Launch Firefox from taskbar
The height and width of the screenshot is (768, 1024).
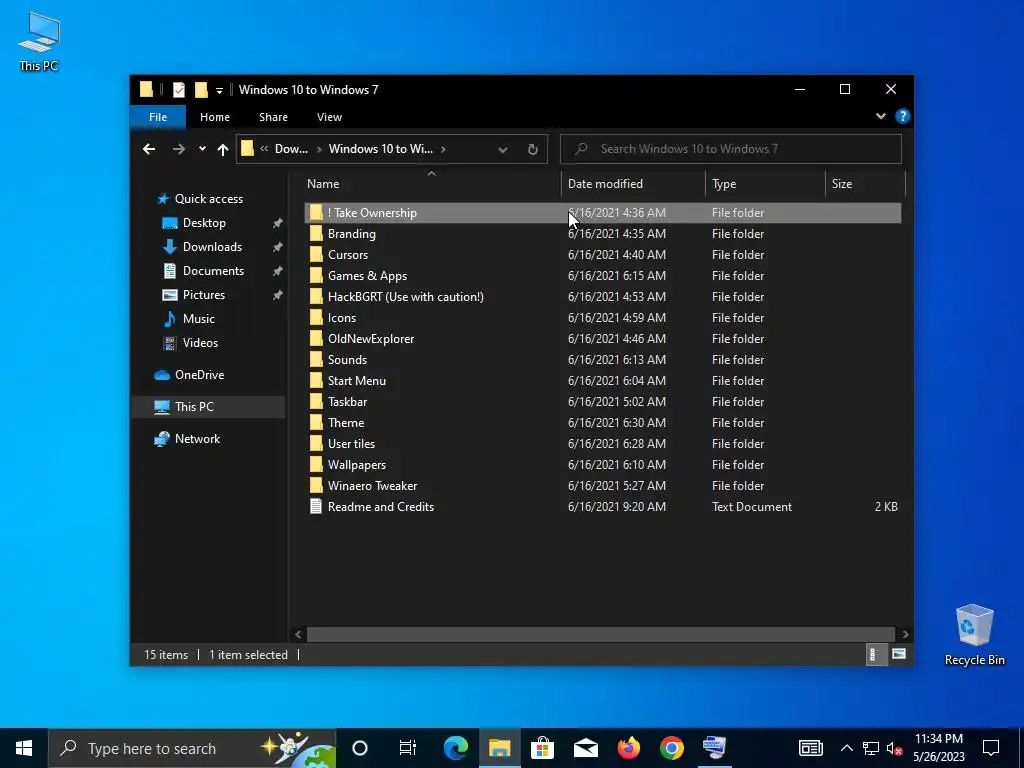tap(629, 748)
